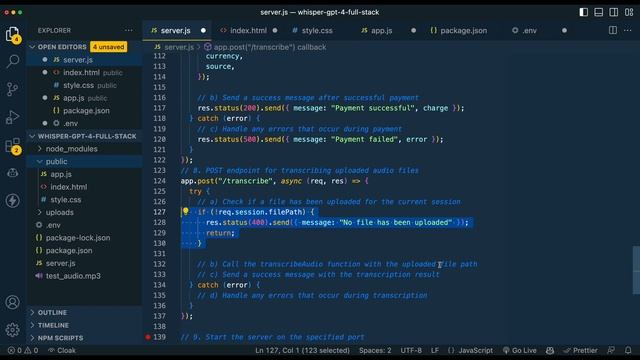
Task: Open editor more actions ellipsis
Action: point(628,30)
